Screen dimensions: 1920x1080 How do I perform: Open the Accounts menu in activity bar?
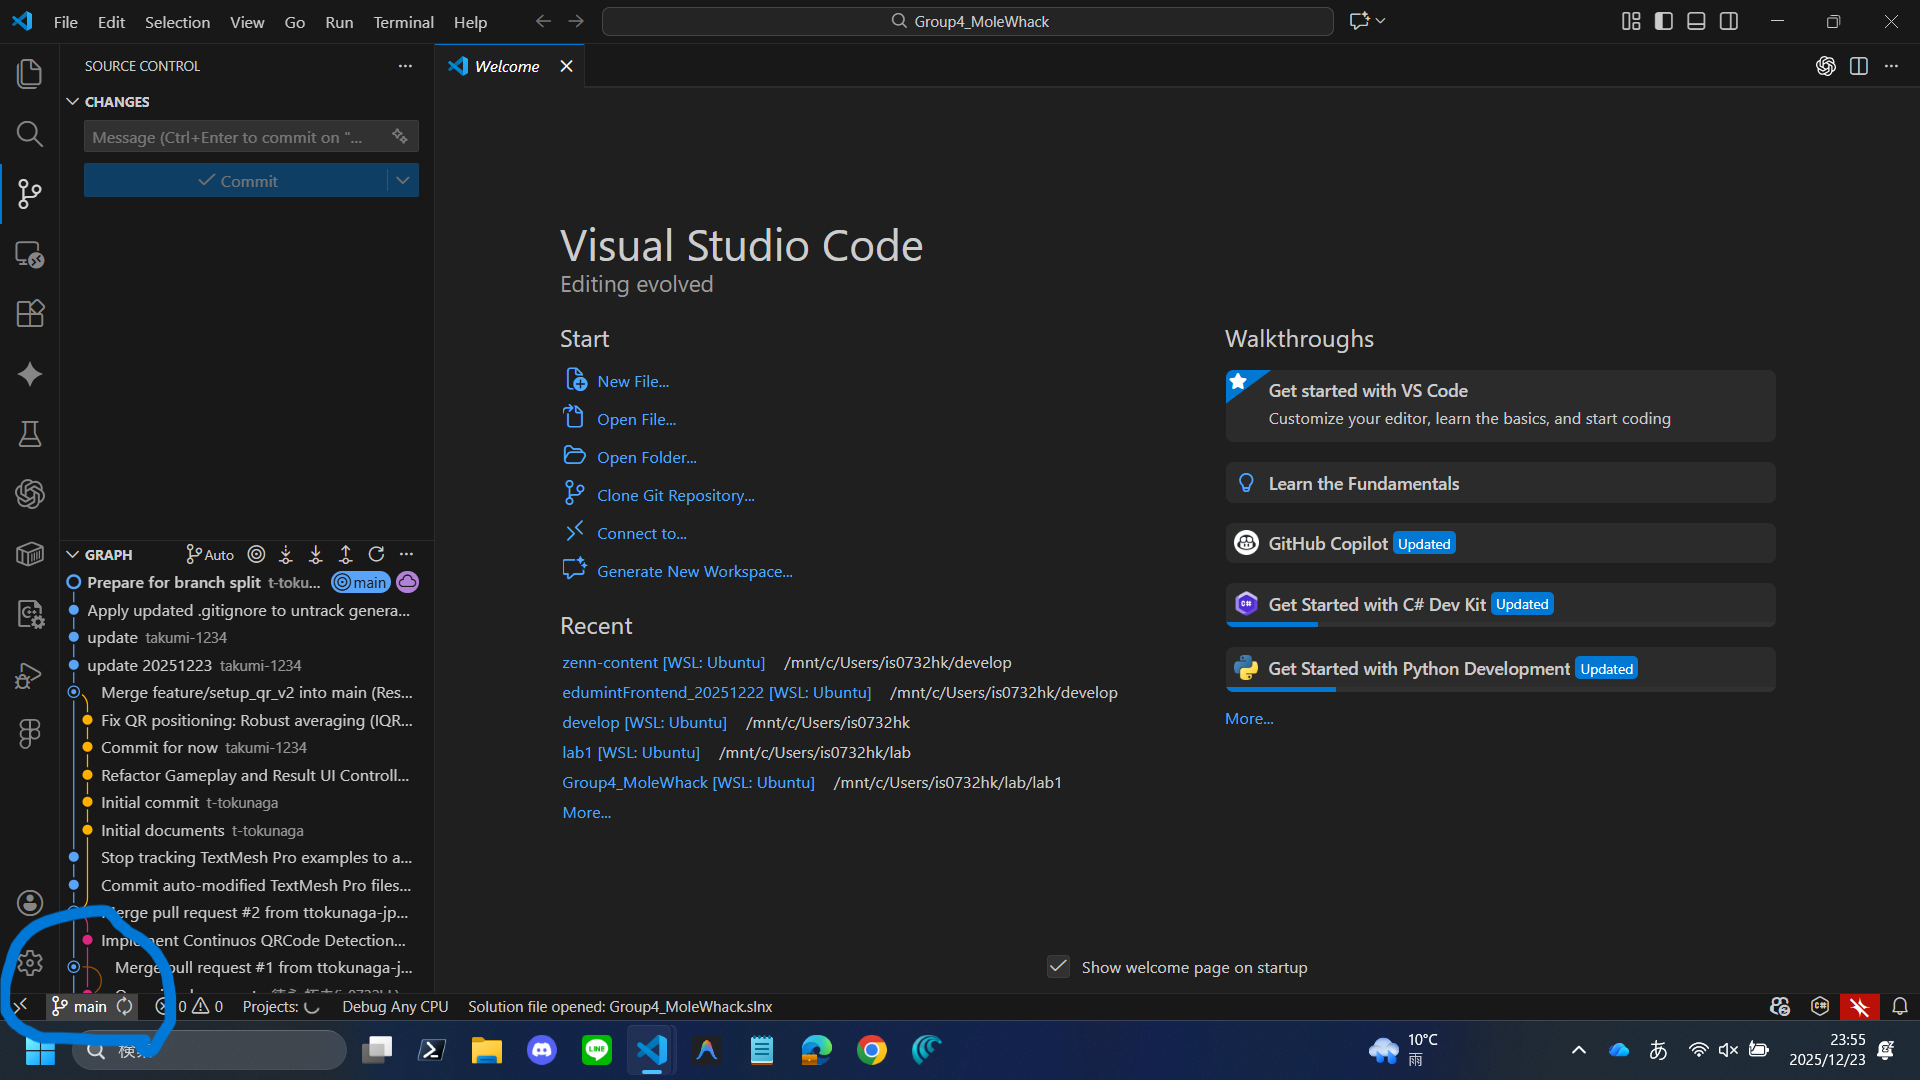point(30,903)
